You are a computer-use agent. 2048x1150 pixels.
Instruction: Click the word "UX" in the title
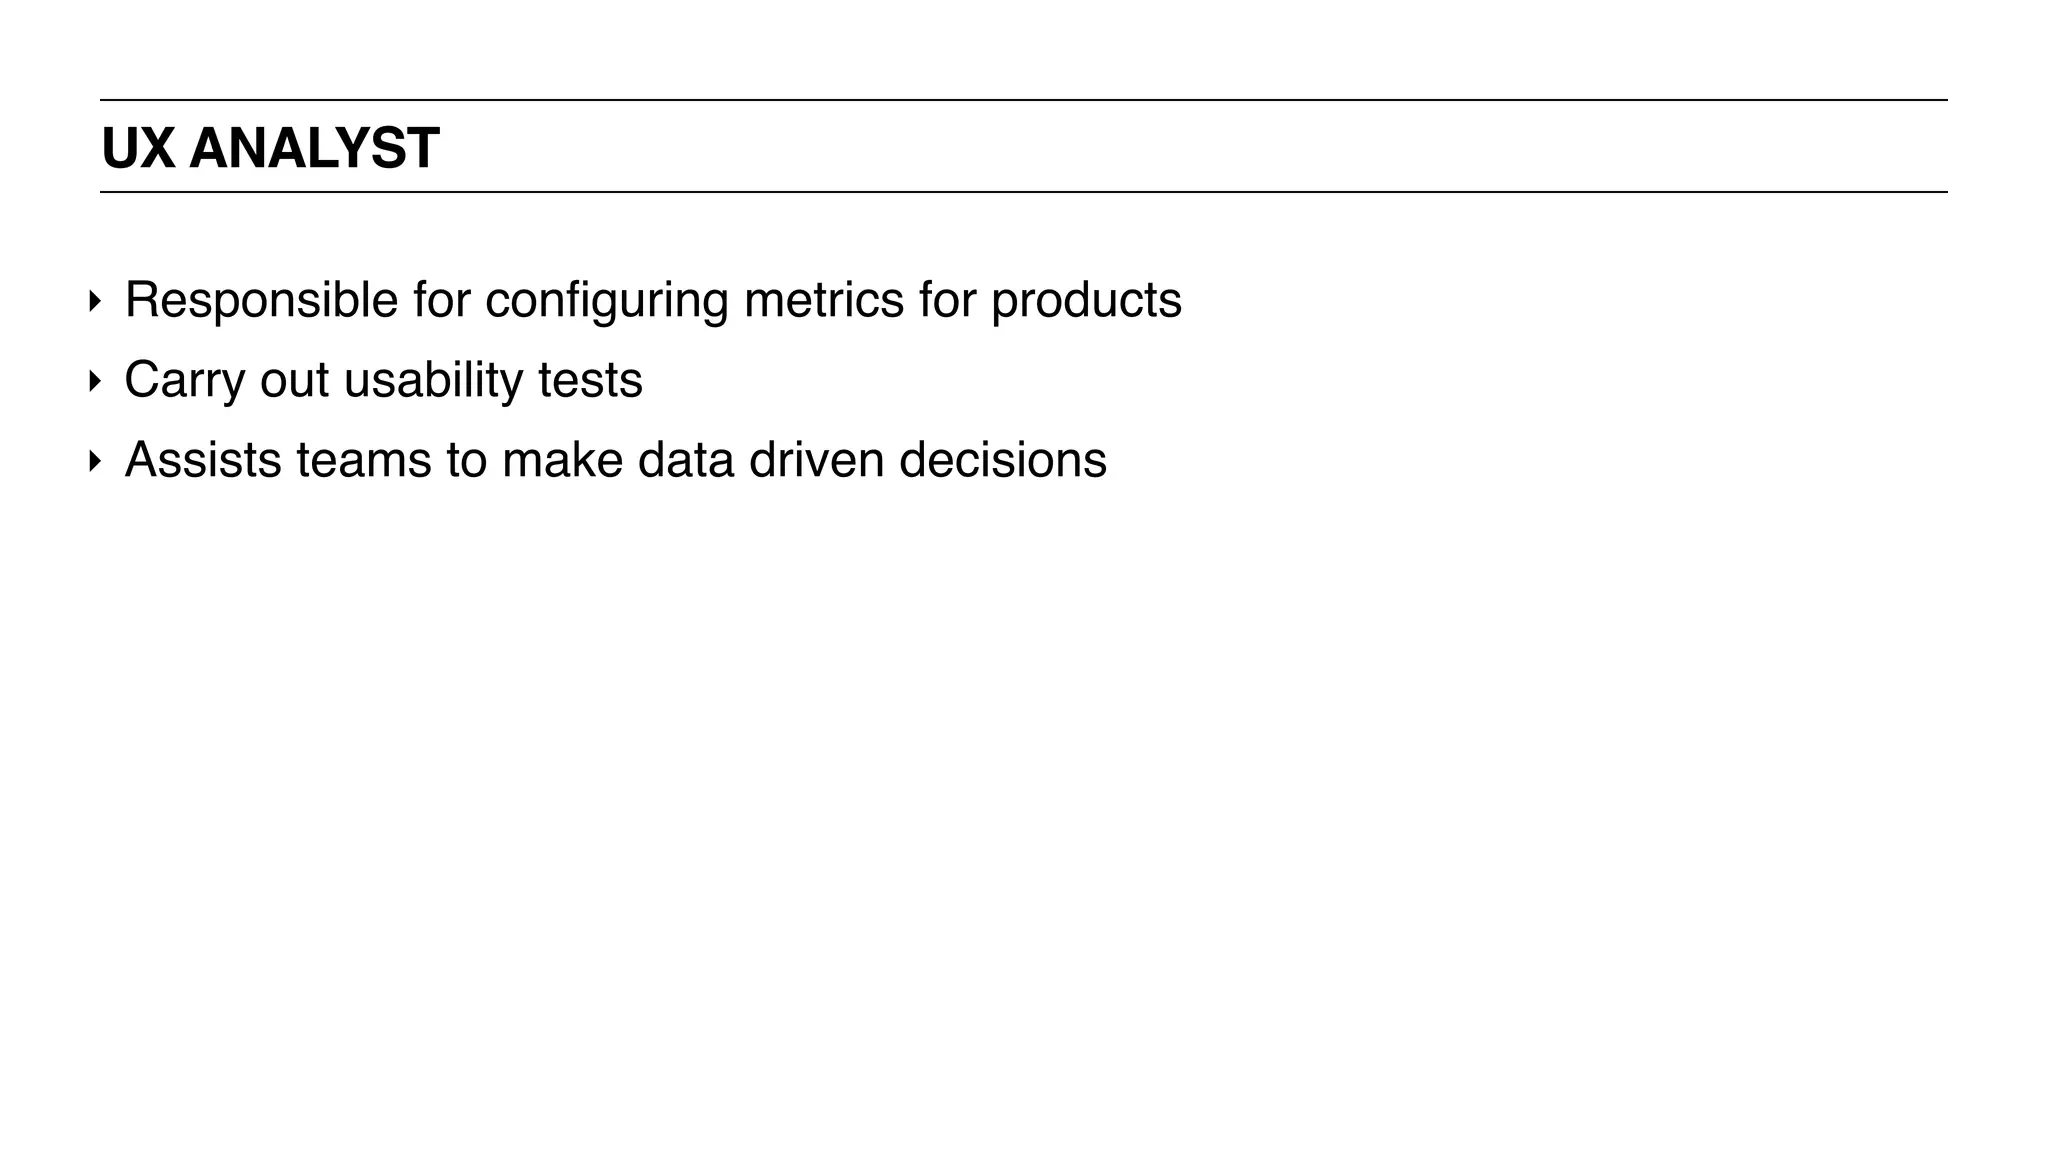(x=138, y=149)
